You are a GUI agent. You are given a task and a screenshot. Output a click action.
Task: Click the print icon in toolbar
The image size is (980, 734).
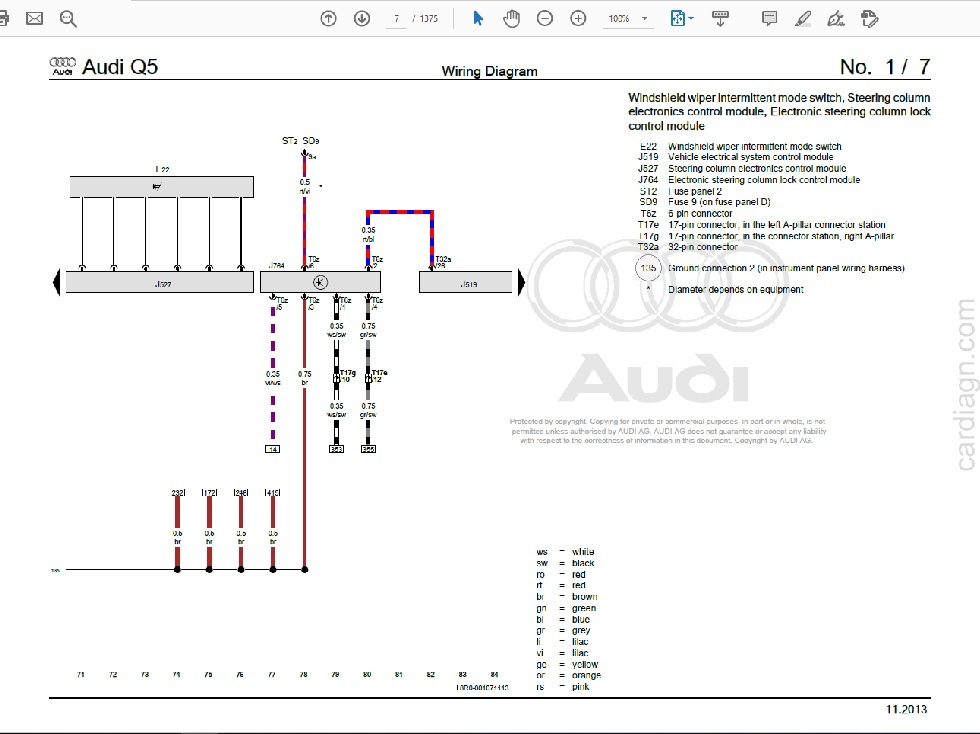4,19
